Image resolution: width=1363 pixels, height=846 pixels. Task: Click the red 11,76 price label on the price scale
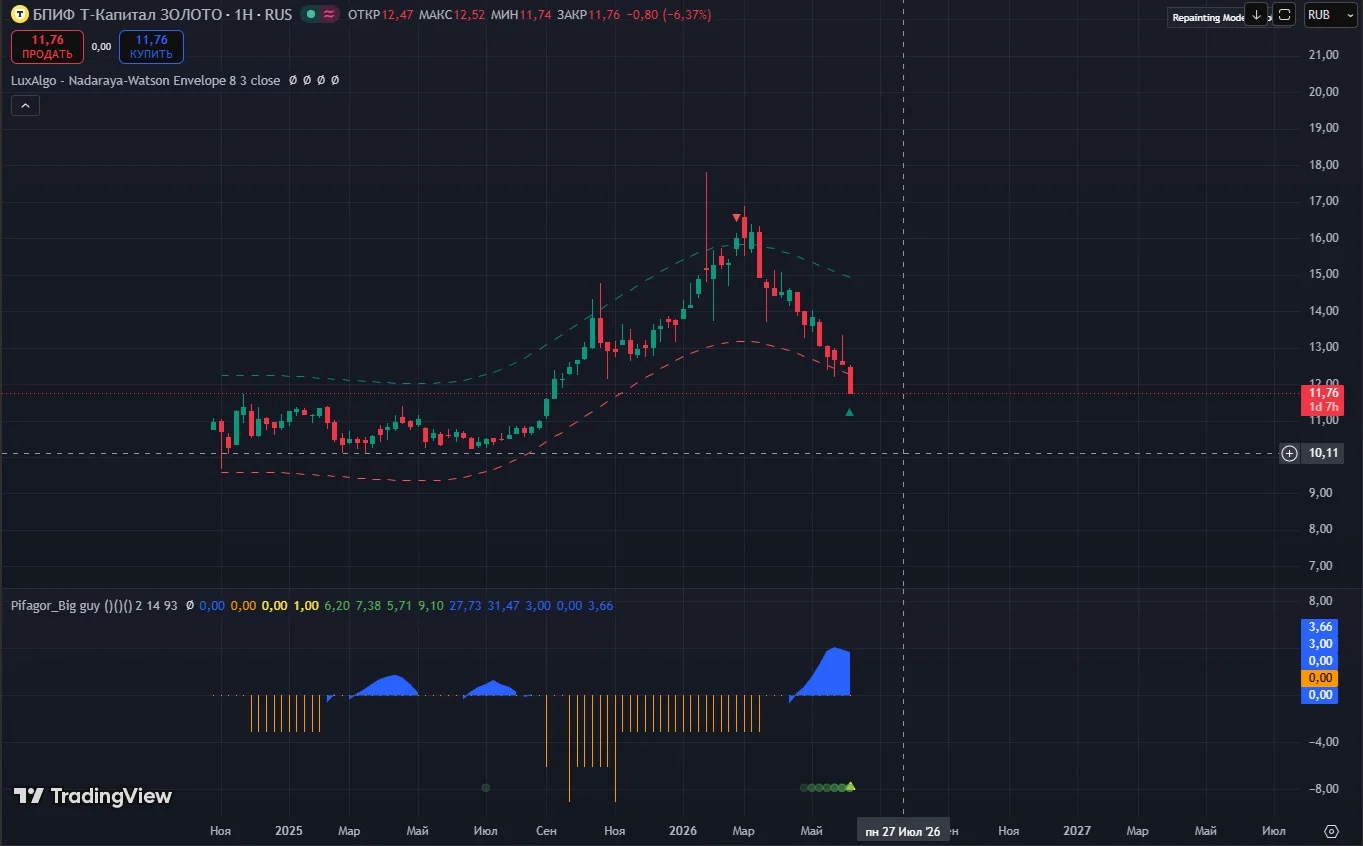(1320, 400)
